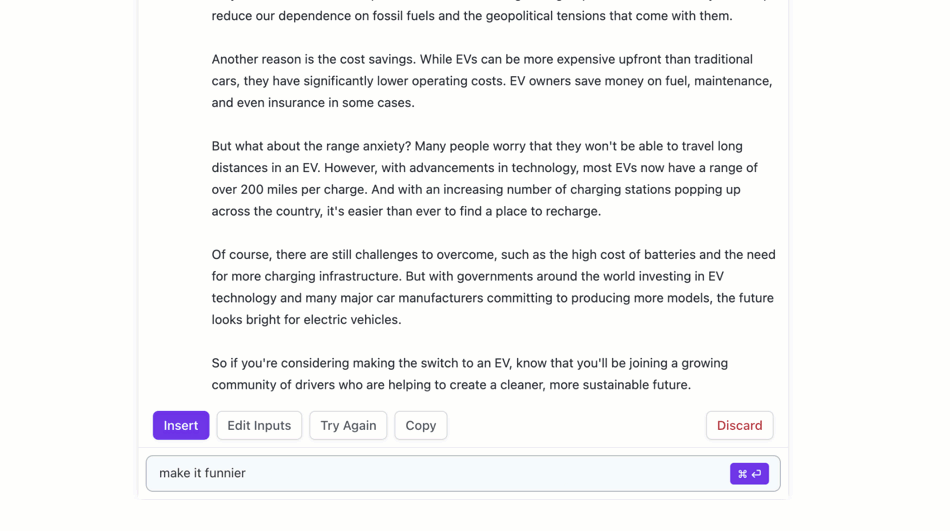This screenshot has height=531, width=950.
Task: Click the closing paragraph starting "So if you're considering"
Action: pyautogui.click(x=470, y=373)
